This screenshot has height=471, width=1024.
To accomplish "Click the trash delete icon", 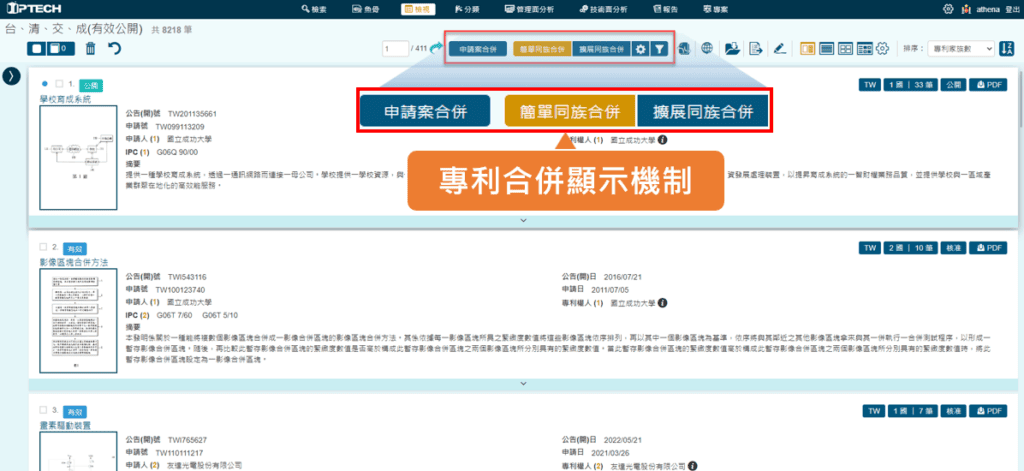I will pyautogui.click(x=91, y=48).
